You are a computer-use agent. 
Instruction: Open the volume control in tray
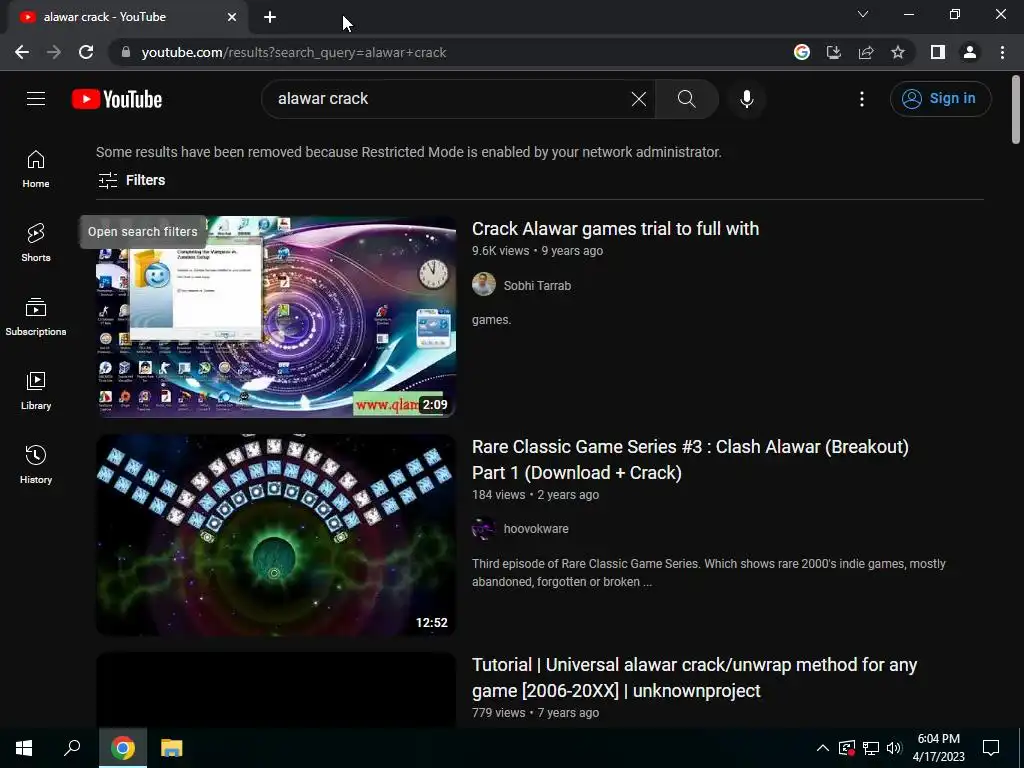(x=894, y=748)
